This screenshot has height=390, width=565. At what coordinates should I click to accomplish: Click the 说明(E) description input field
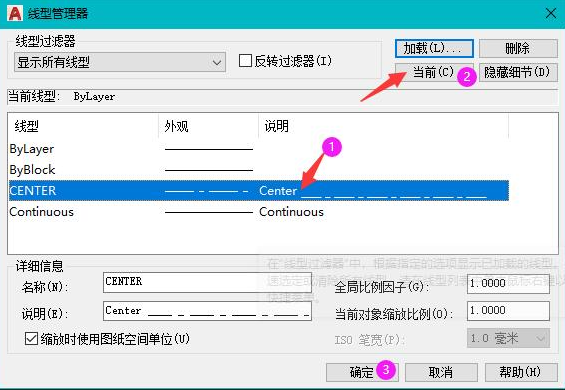(x=207, y=311)
